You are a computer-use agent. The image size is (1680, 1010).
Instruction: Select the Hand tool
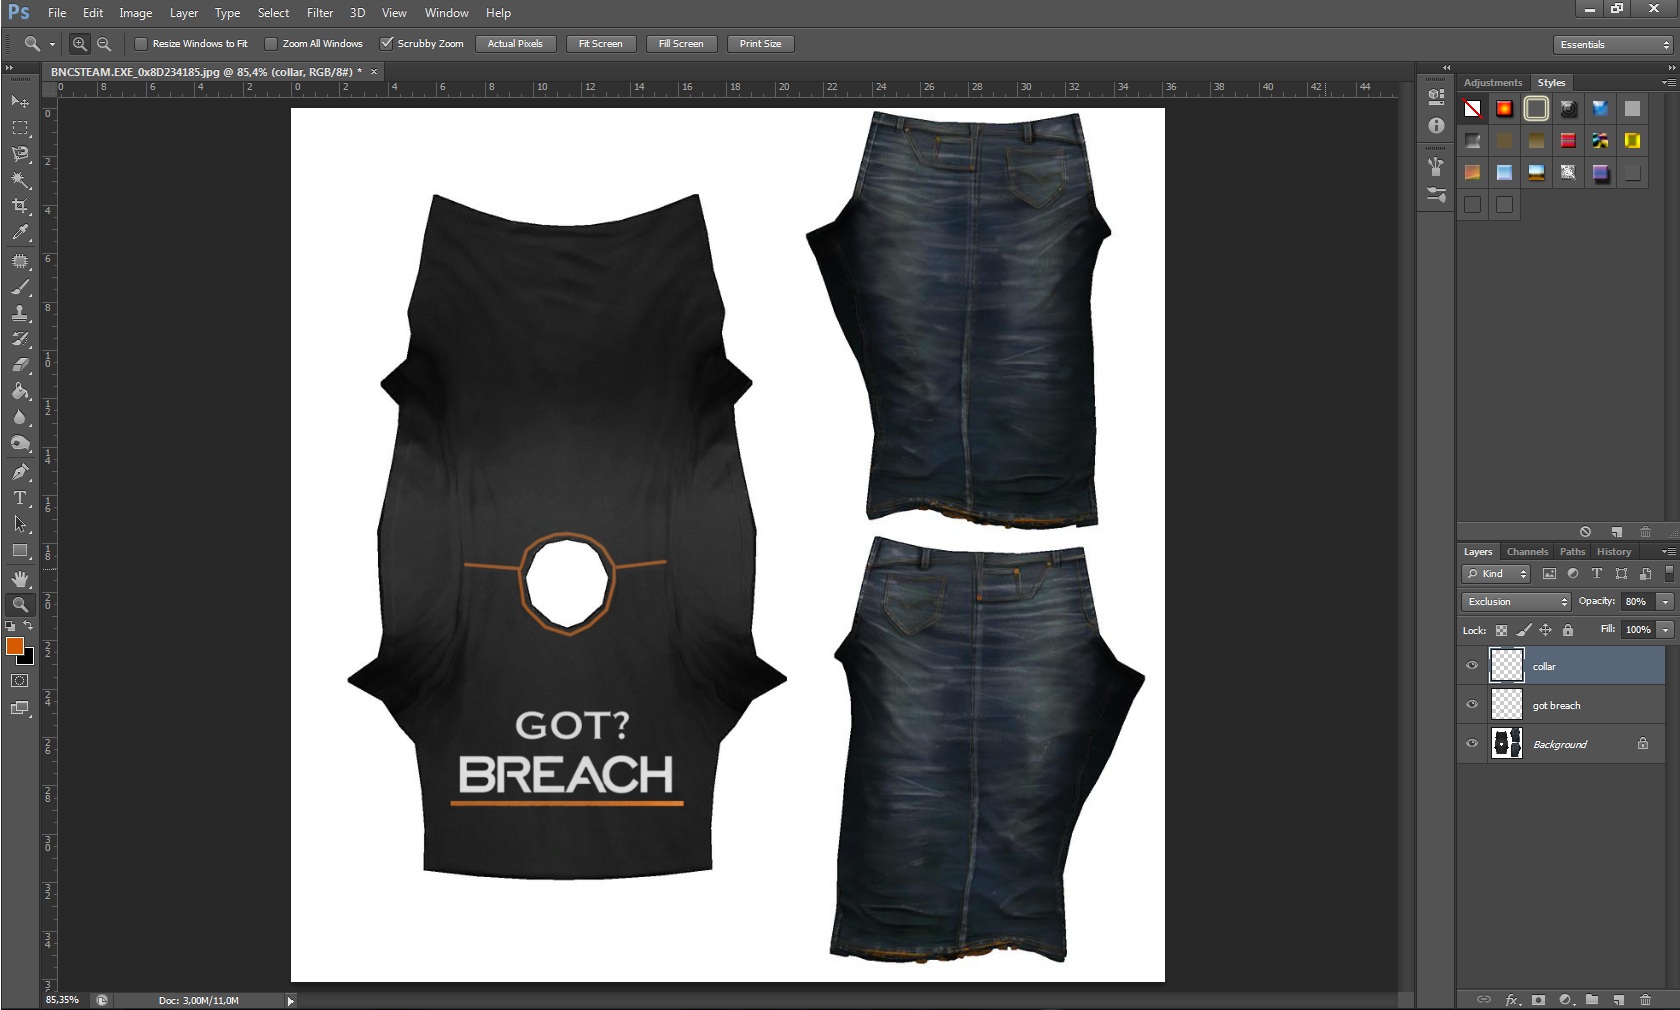click(20, 579)
